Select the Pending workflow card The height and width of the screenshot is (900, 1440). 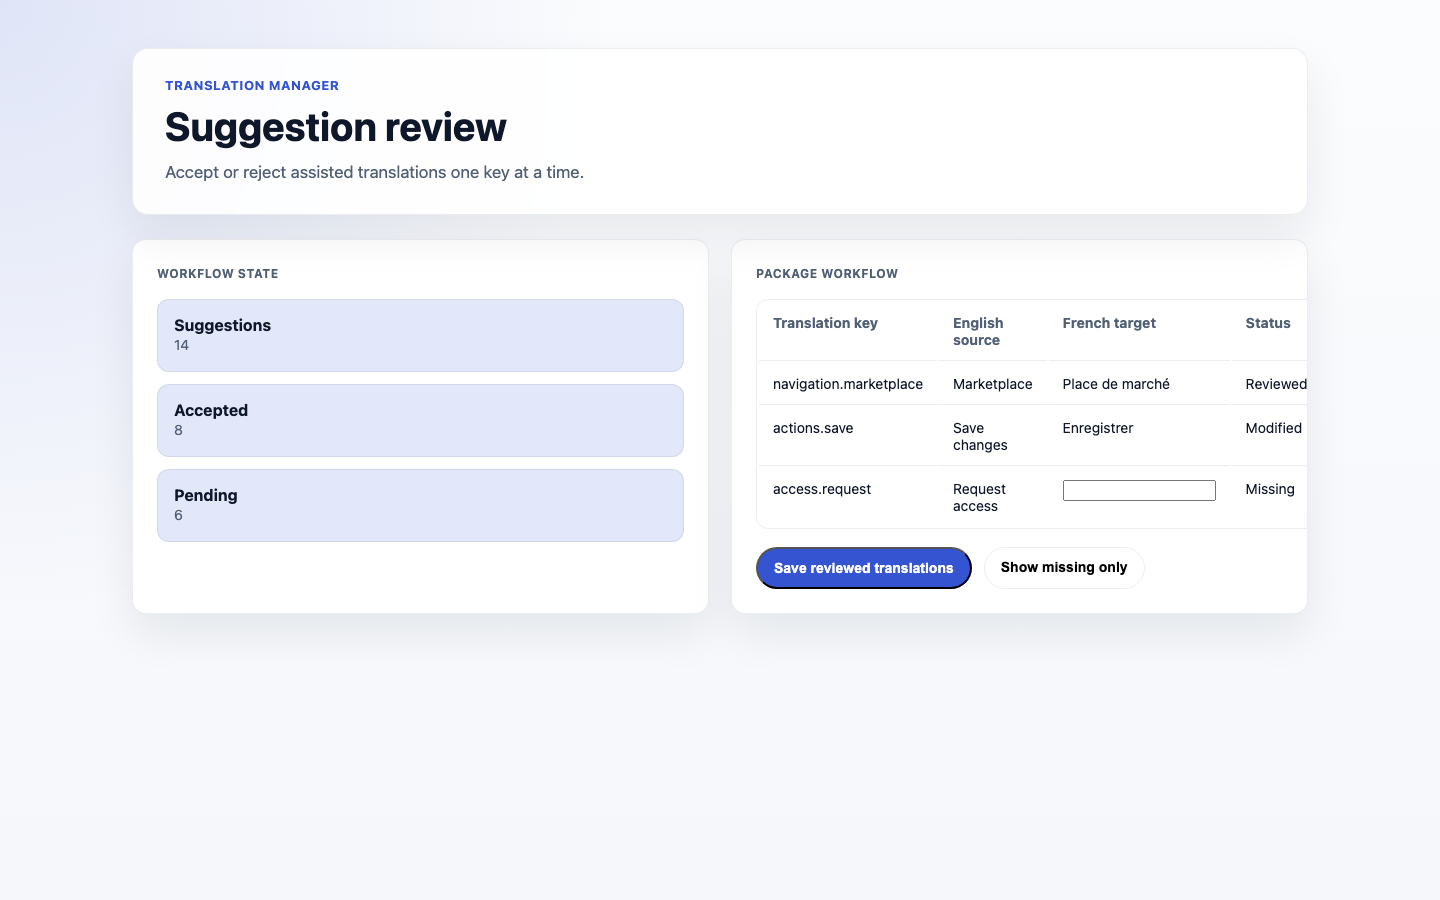coord(420,505)
